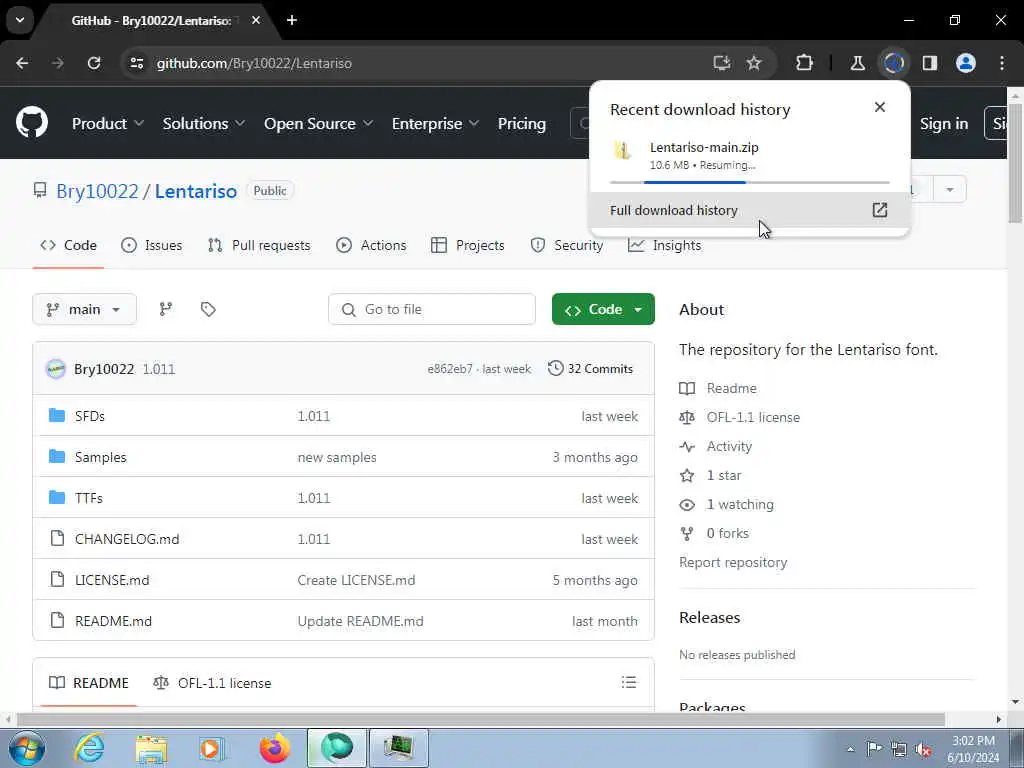Image resolution: width=1024 pixels, height=768 pixels.
Task: Bookmark this page with star icon
Action: point(754,63)
